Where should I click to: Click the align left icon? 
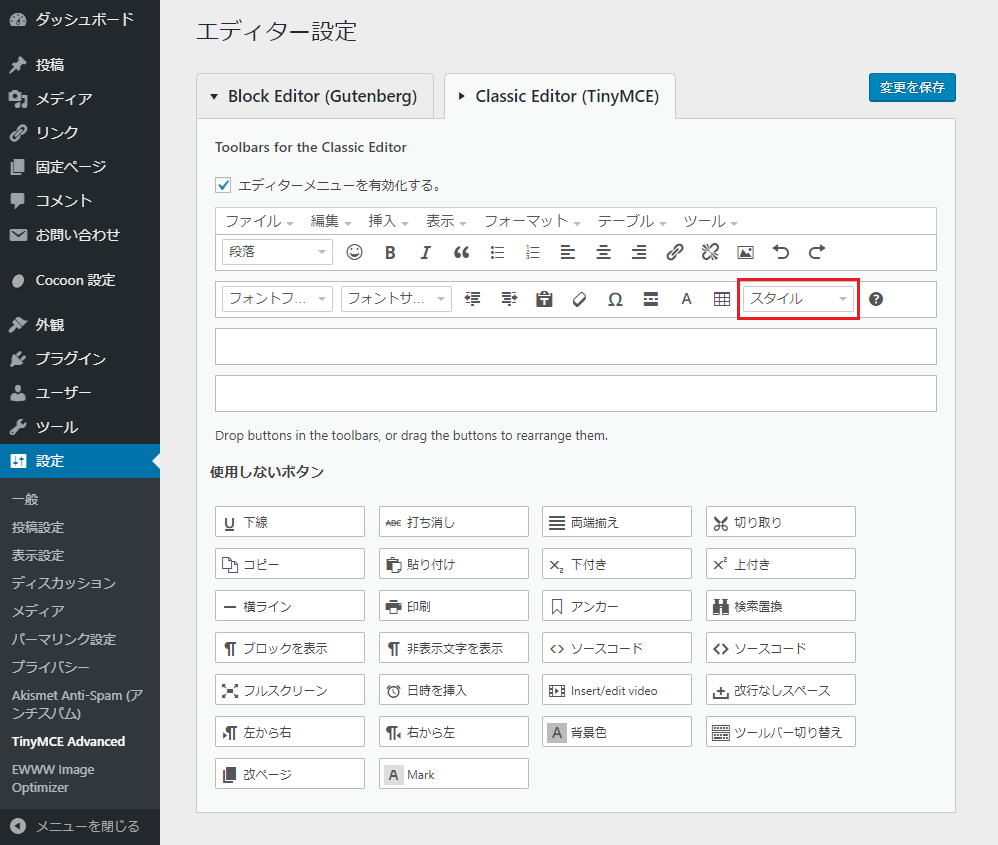568,253
